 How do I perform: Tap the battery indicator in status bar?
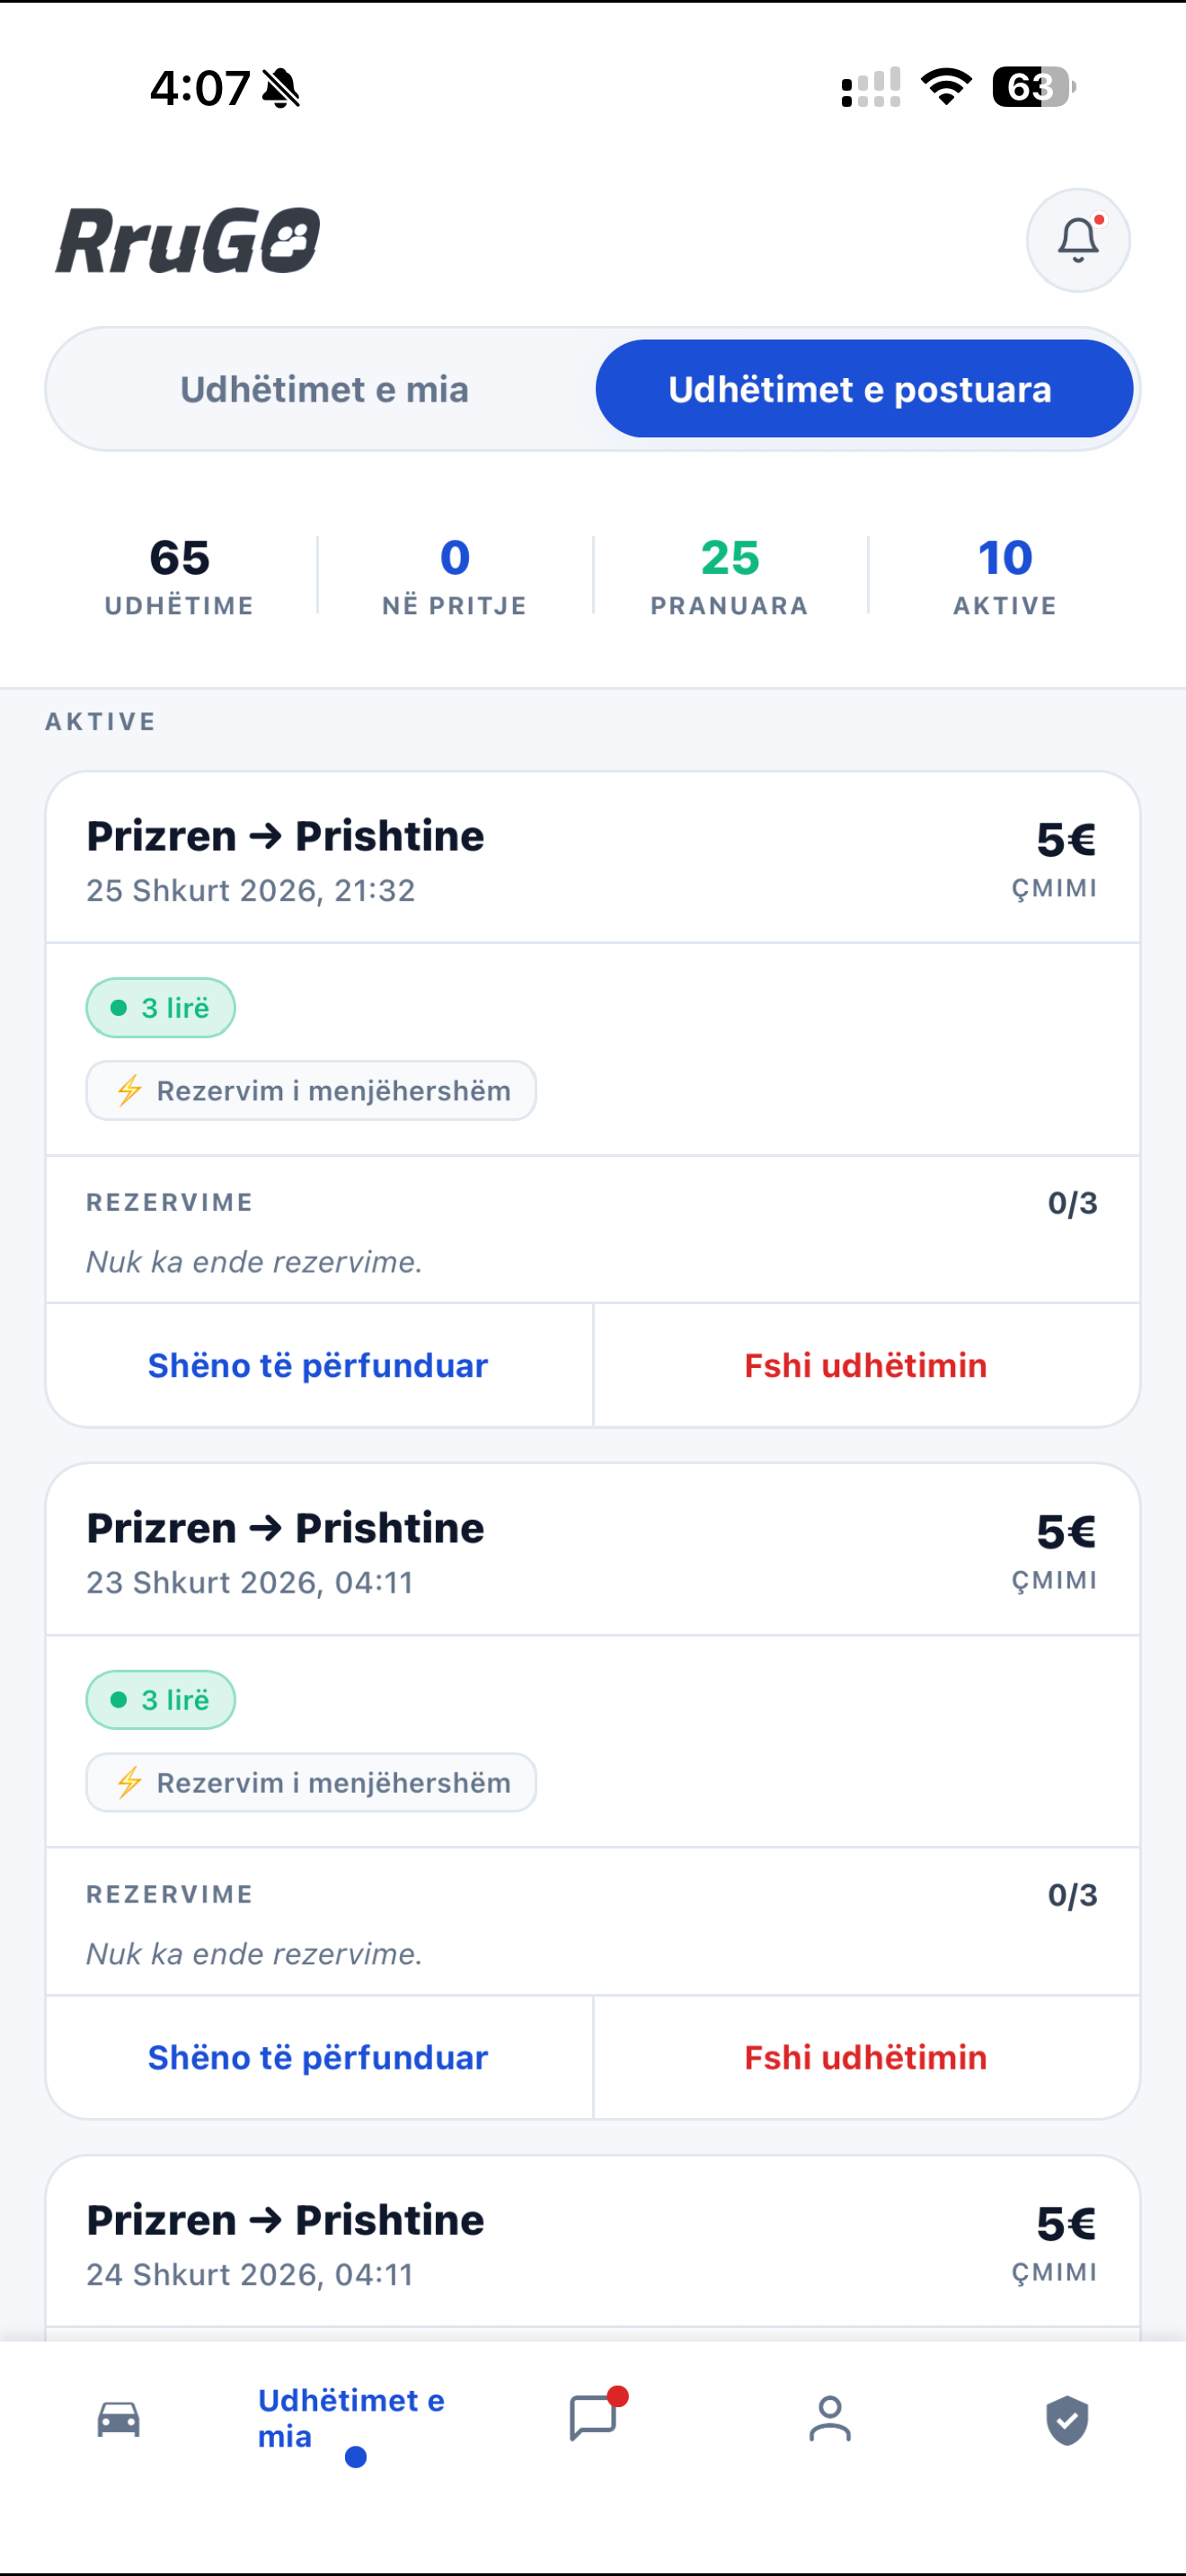tap(1032, 87)
